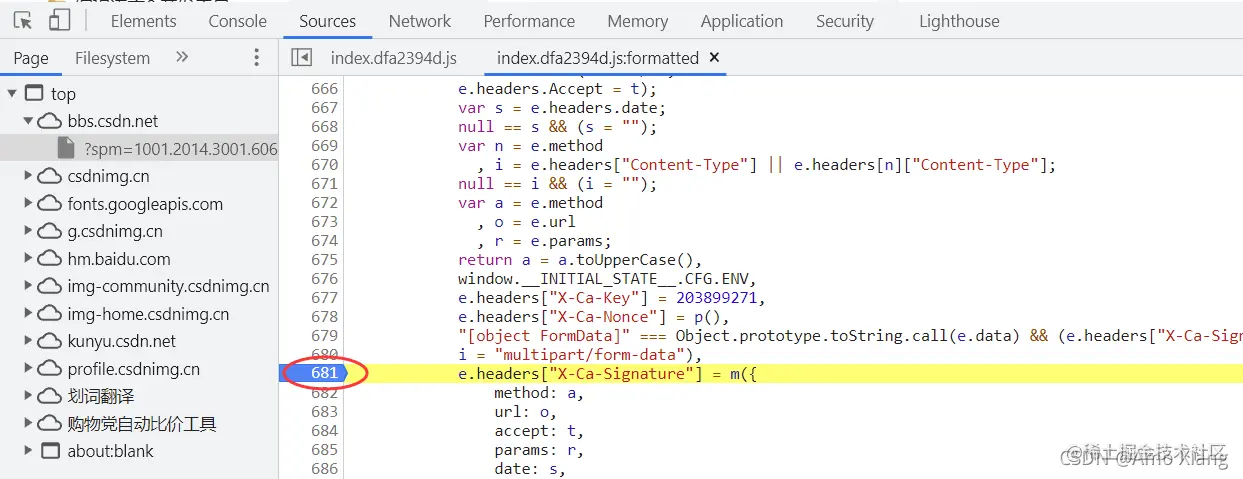Image resolution: width=1243 pixels, height=479 pixels.
Task: Click cloud icon beside profile.csdnimg.cn
Action: 50,369
